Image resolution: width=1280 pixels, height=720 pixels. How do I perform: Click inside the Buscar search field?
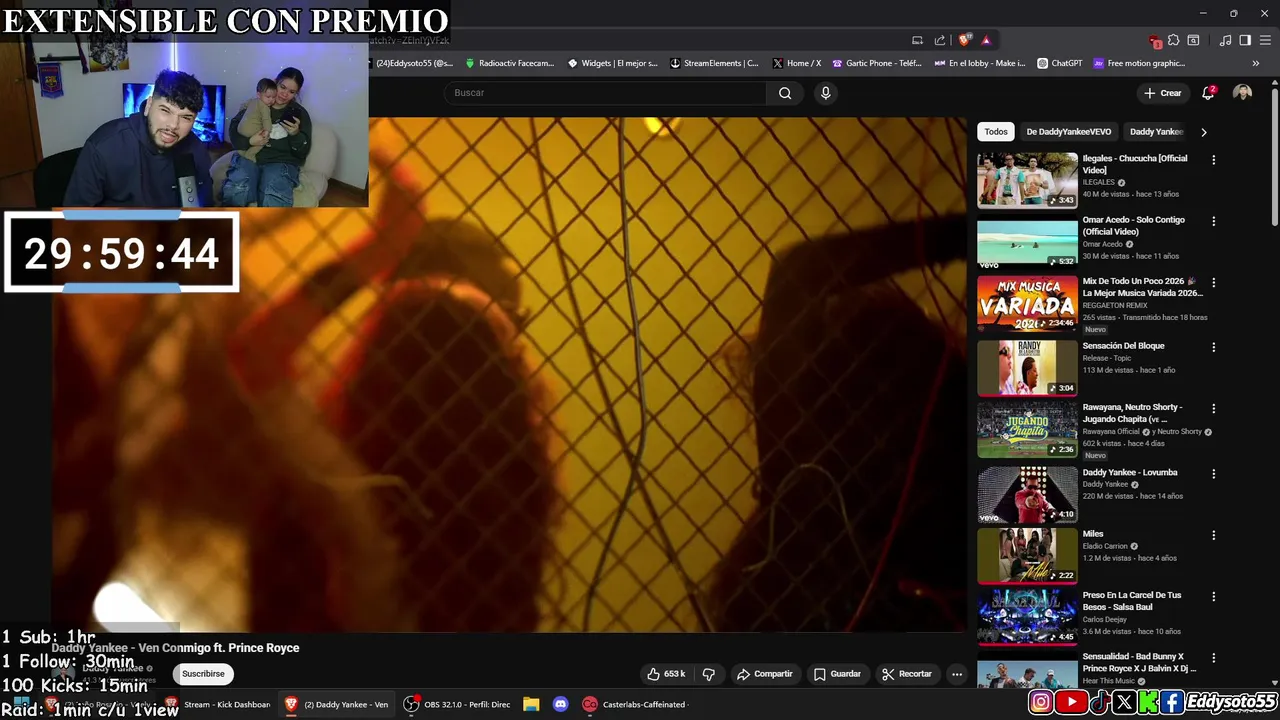coord(605,93)
